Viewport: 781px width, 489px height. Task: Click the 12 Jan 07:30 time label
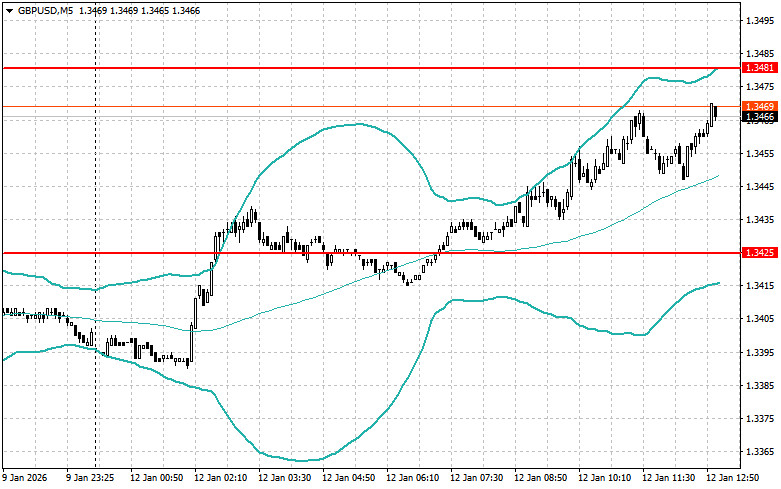point(476,478)
